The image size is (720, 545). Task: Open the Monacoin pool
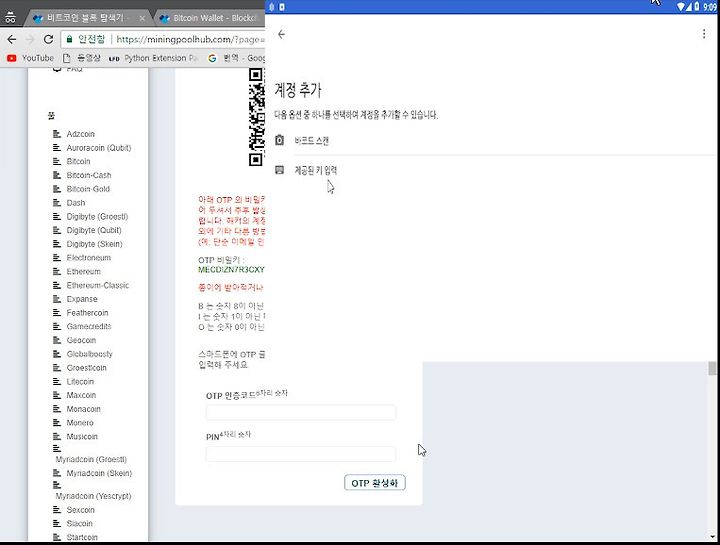click(84, 409)
